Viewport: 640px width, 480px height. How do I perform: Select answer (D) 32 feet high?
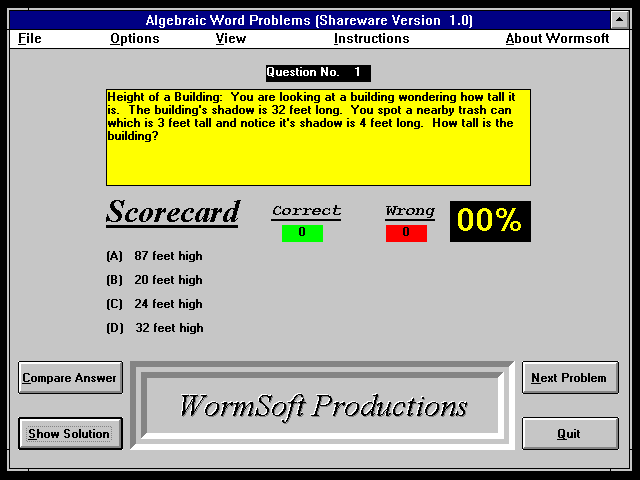(155, 328)
